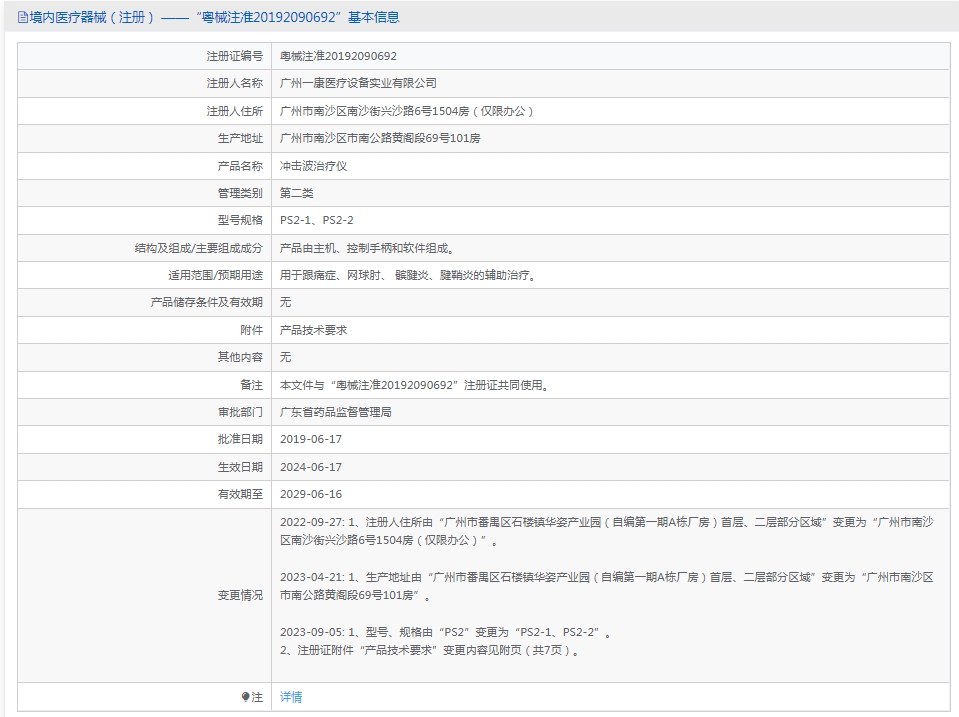The width and height of the screenshot is (959, 717).
Task: Click the 2023-04-21 change record entry
Action: [607, 586]
